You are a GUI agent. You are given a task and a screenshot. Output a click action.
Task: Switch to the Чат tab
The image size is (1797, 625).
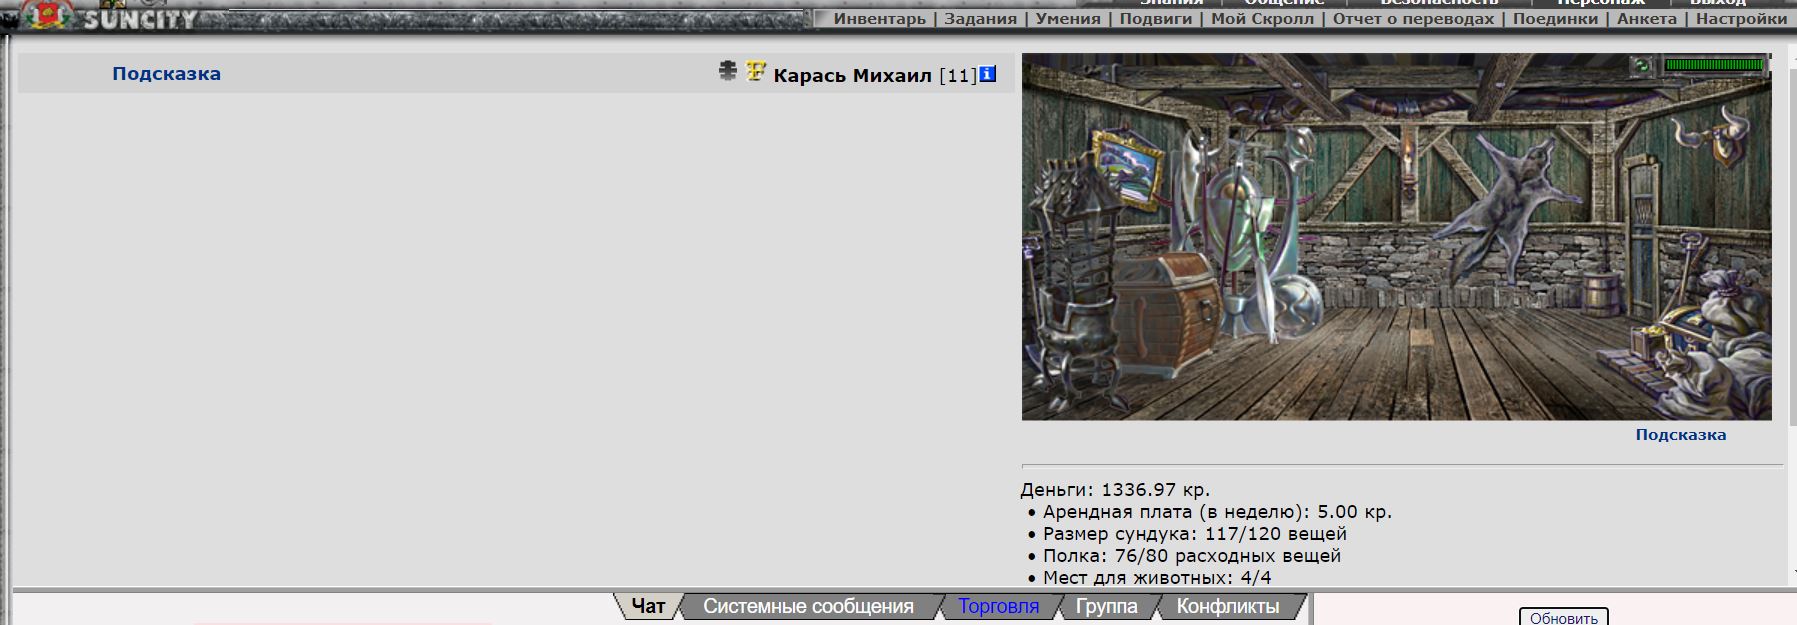pyautogui.click(x=648, y=606)
